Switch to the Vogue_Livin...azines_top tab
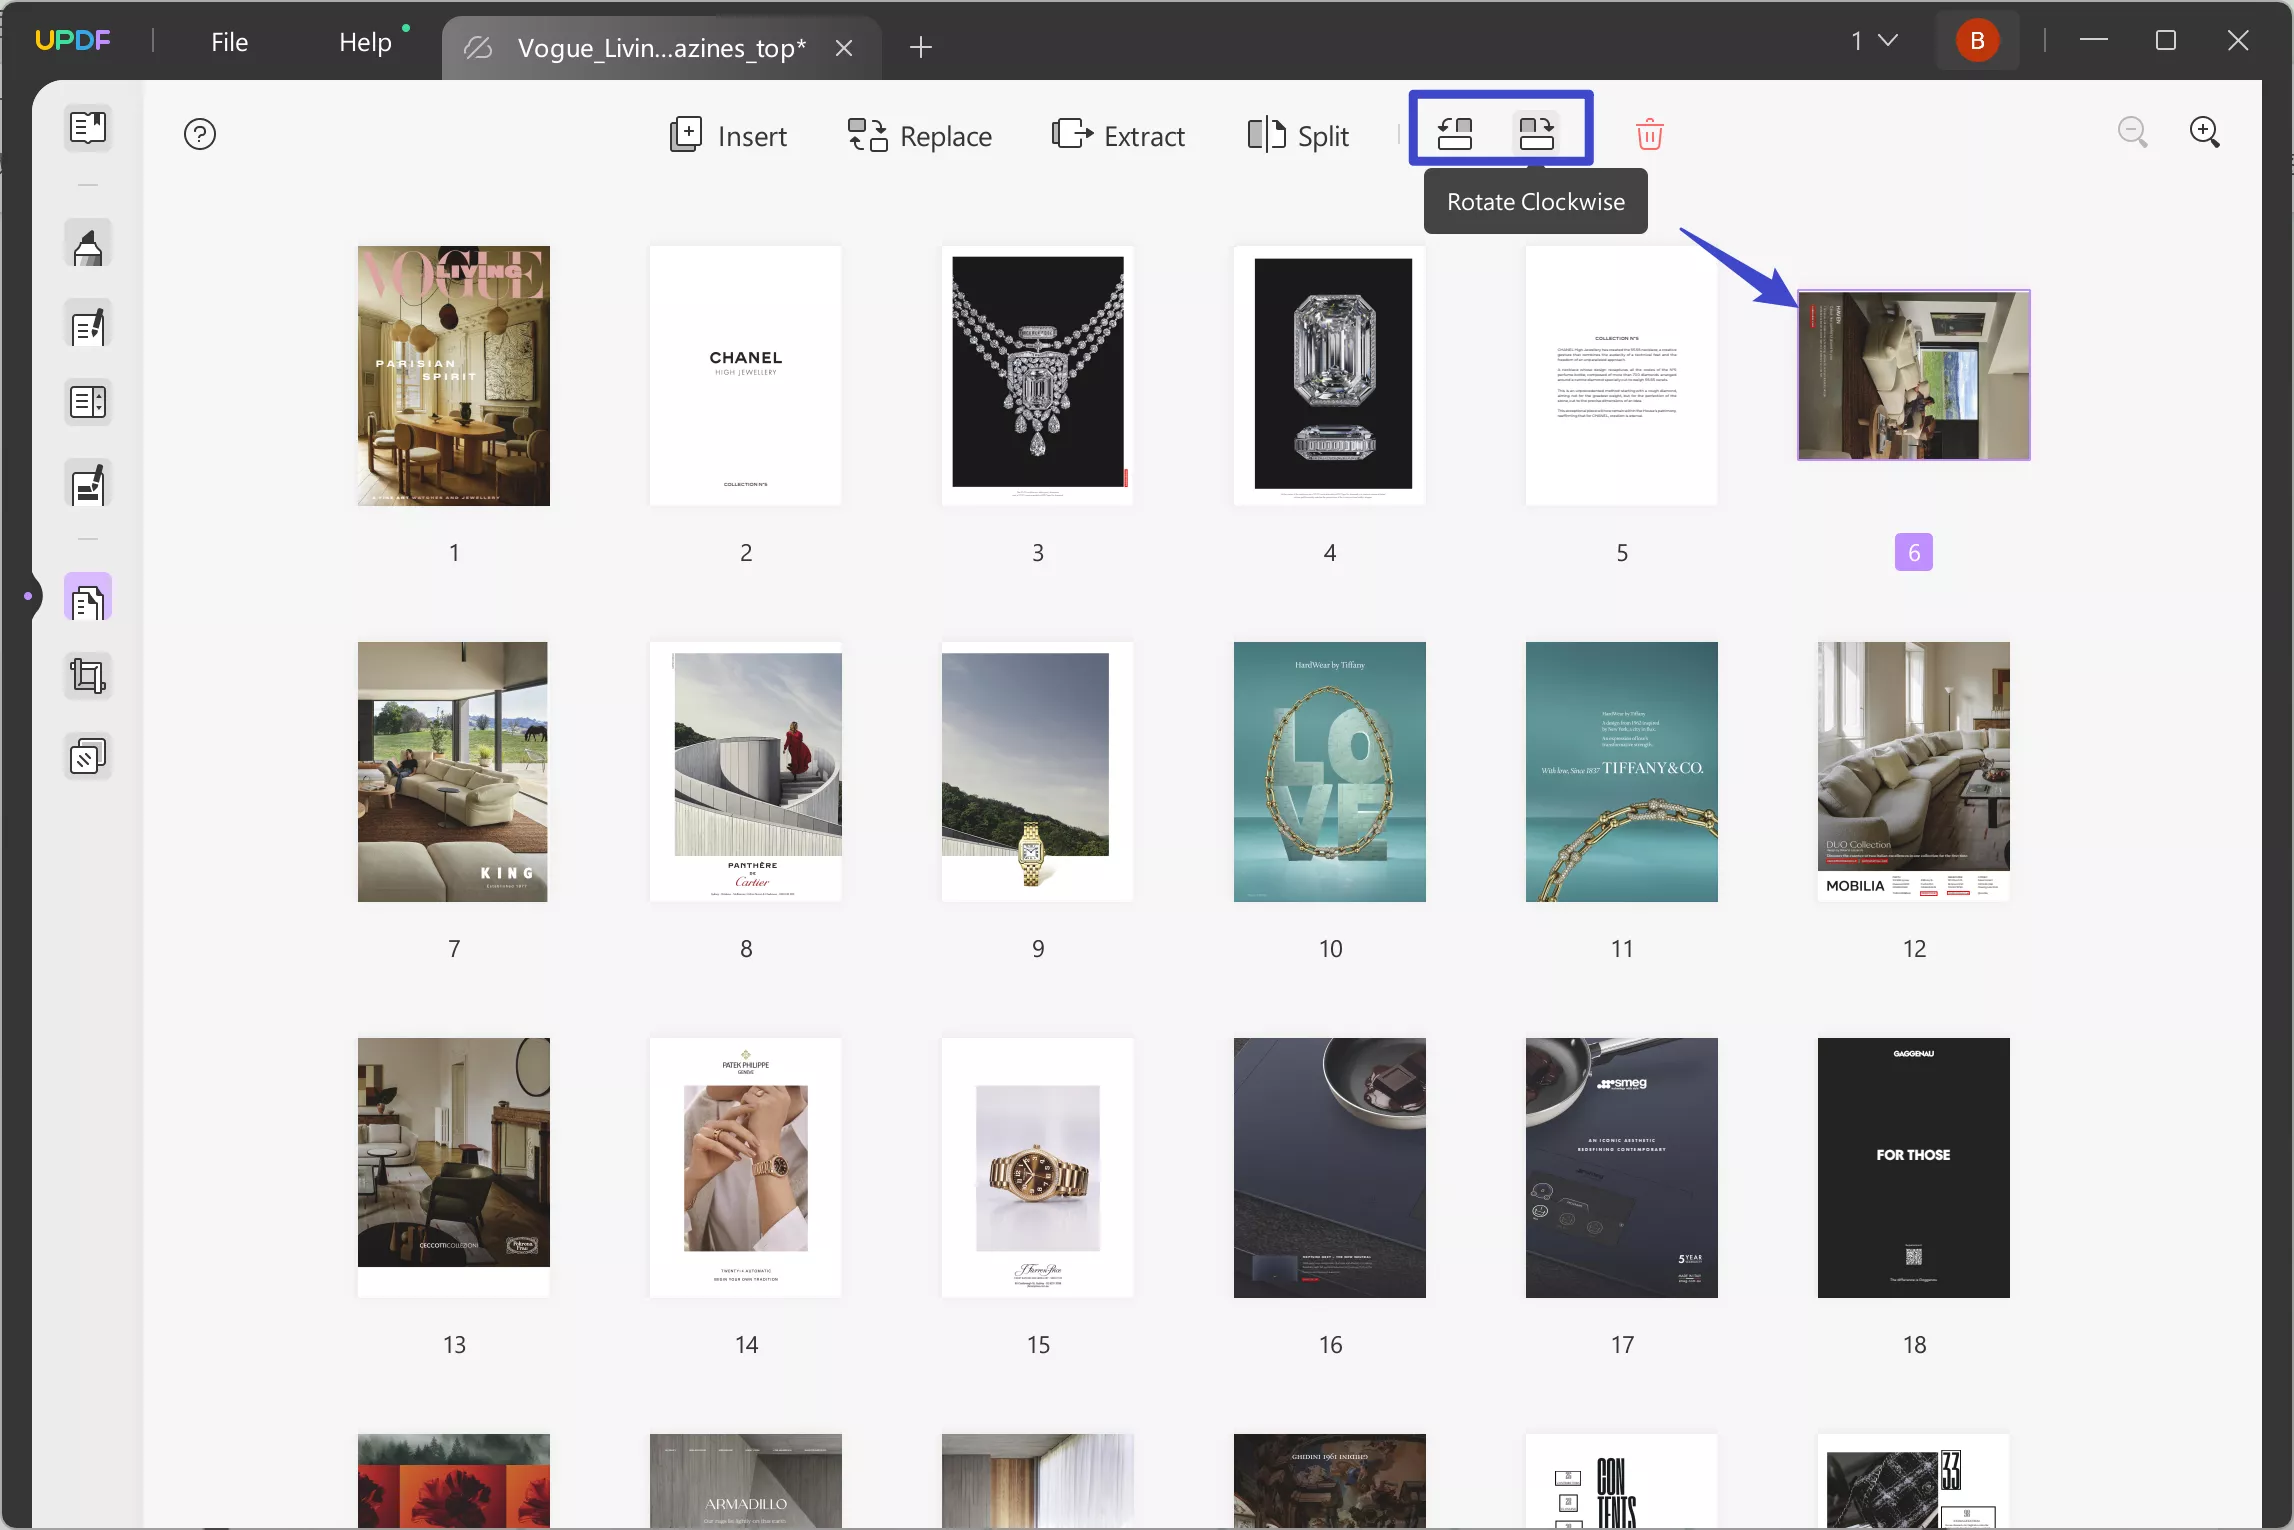Viewport: 2294px width, 1530px height. point(661,48)
